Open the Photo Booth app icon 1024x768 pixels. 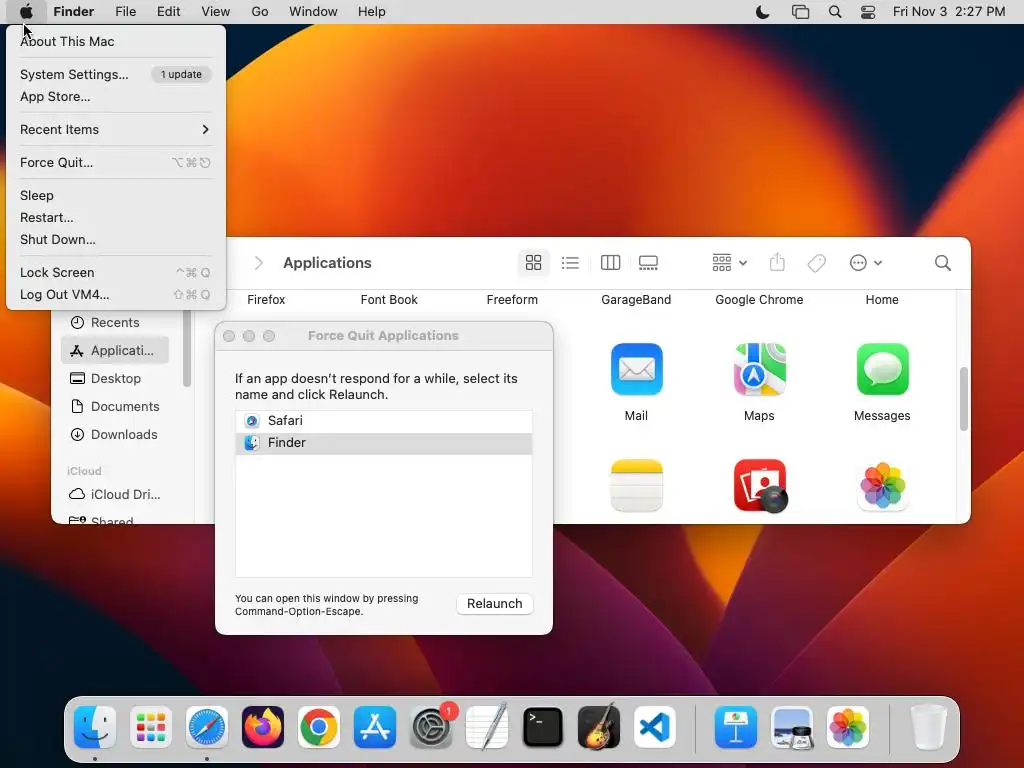pos(760,486)
